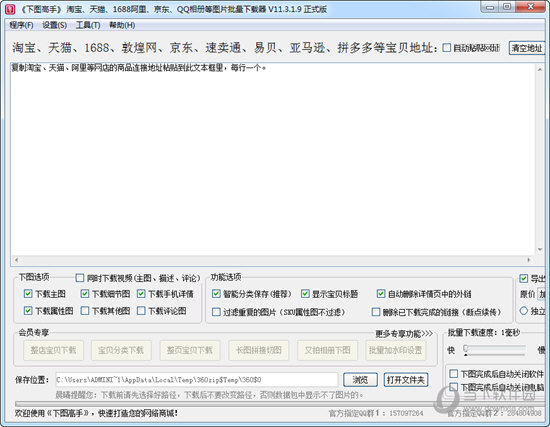Toggle the 下载主图 checkbox
Image resolution: width=550 pixels, height=427 pixels.
(x=28, y=294)
